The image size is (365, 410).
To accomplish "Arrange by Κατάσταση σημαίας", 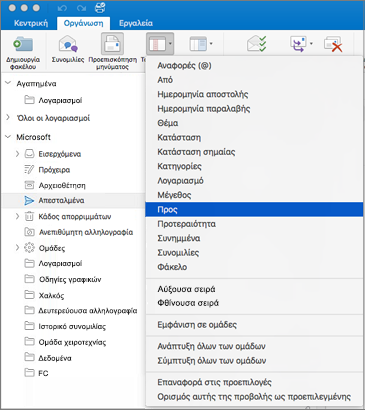I will pyautogui.click(x=254, y=152).
